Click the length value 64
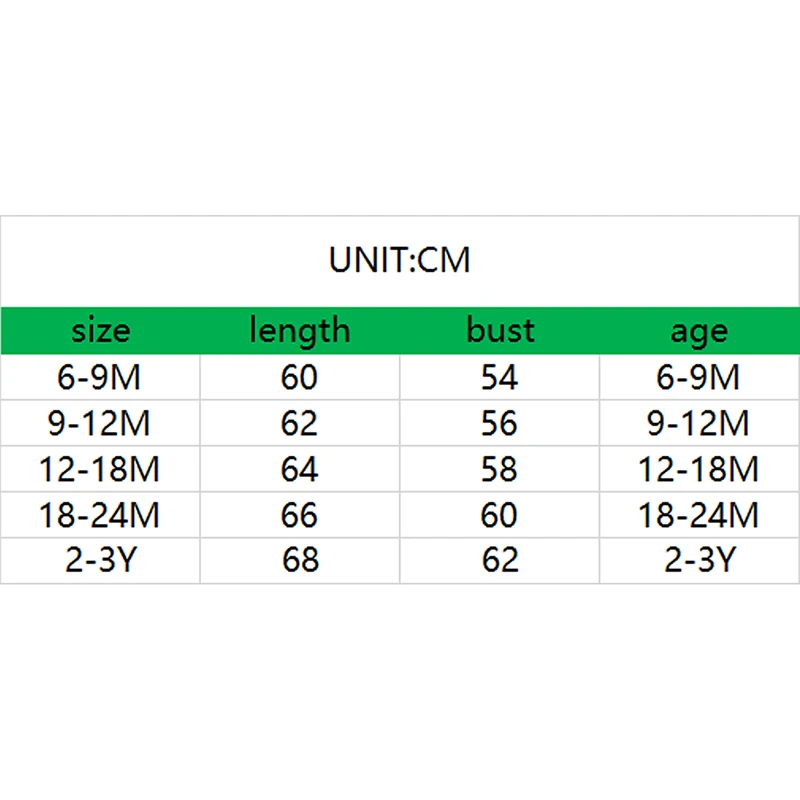 [300, 469]
